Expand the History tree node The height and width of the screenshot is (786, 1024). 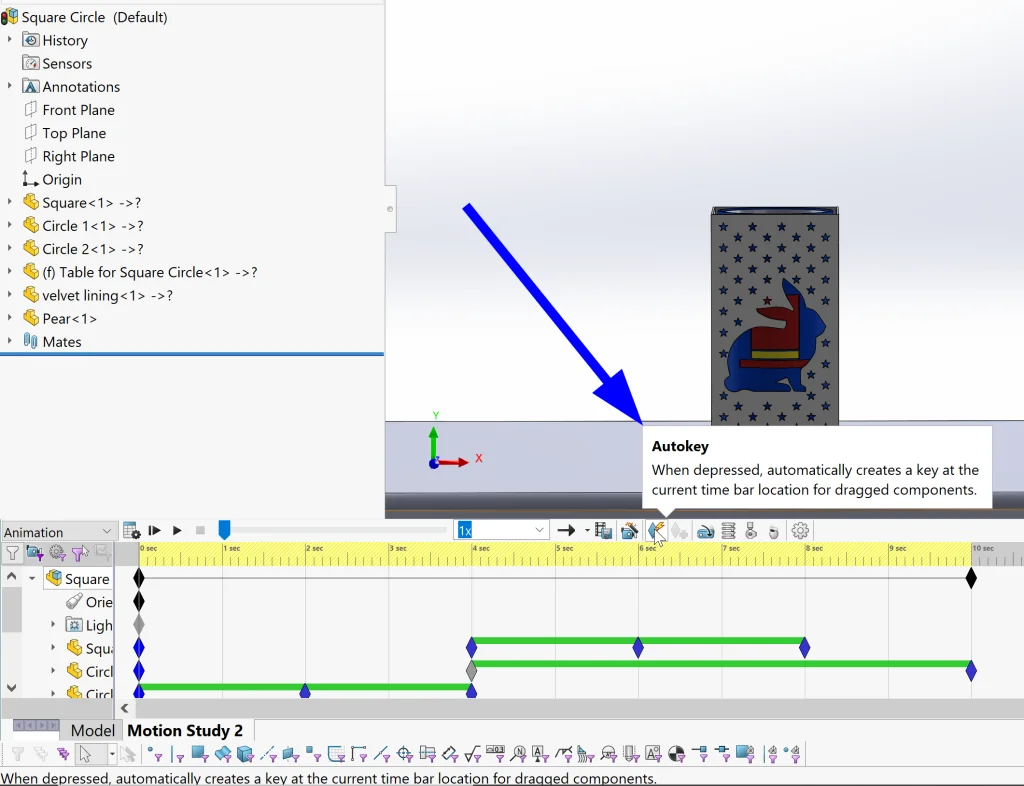pos(9,40)
